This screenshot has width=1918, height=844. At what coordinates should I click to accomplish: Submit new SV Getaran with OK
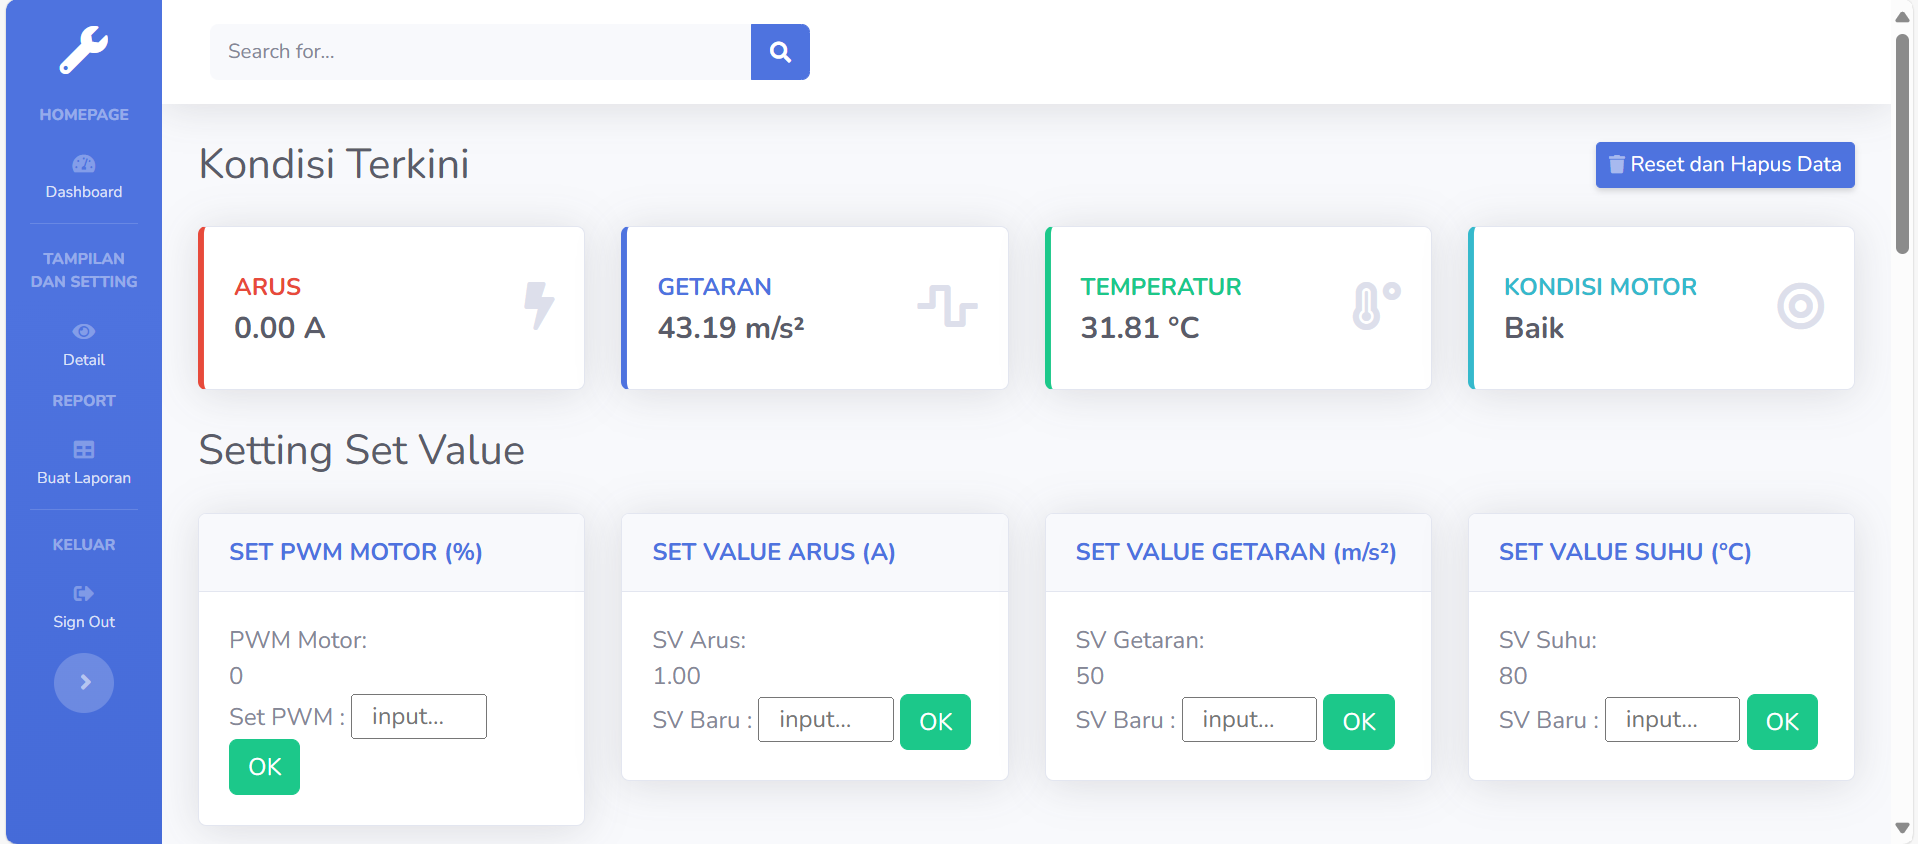click(1358, 722)
